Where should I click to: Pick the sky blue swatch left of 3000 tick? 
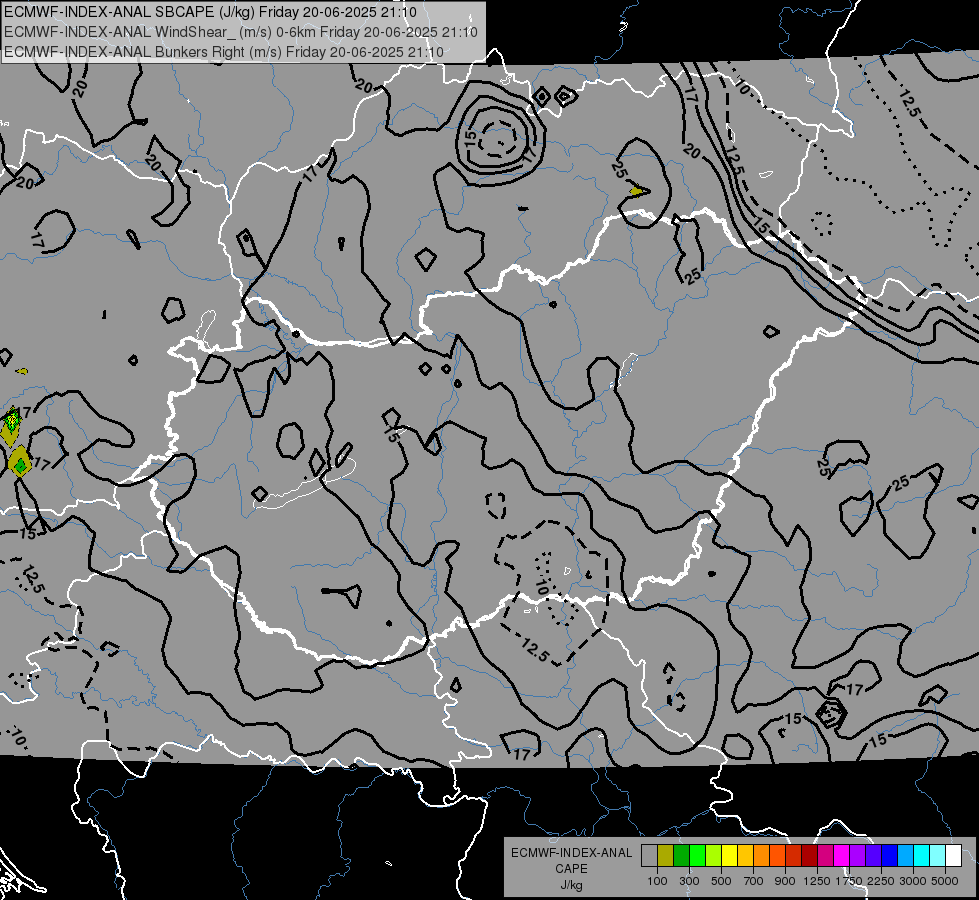906,856
